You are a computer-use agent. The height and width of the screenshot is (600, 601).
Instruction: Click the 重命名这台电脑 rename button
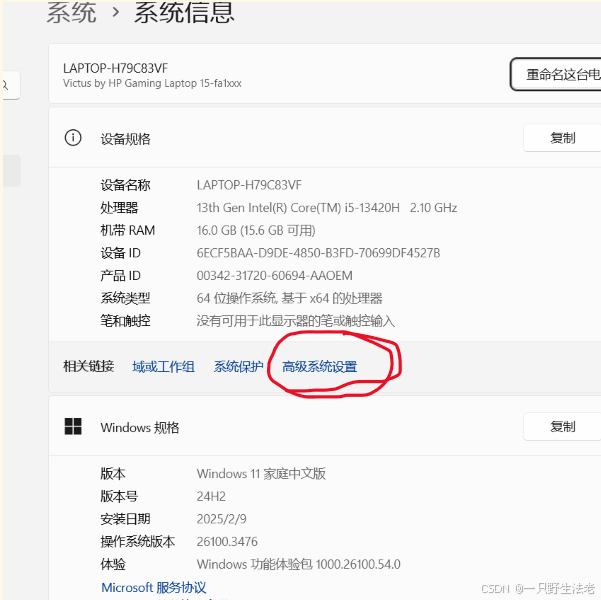click(x=555, y=74)
